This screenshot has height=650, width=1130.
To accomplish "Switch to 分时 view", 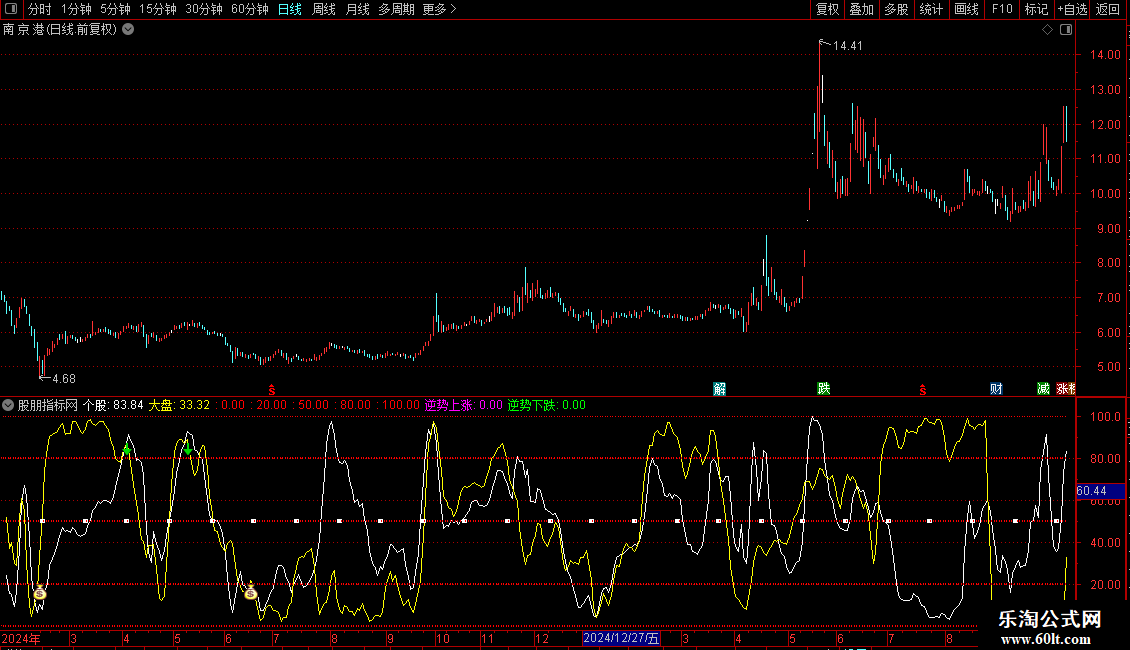I will point(40,9).
